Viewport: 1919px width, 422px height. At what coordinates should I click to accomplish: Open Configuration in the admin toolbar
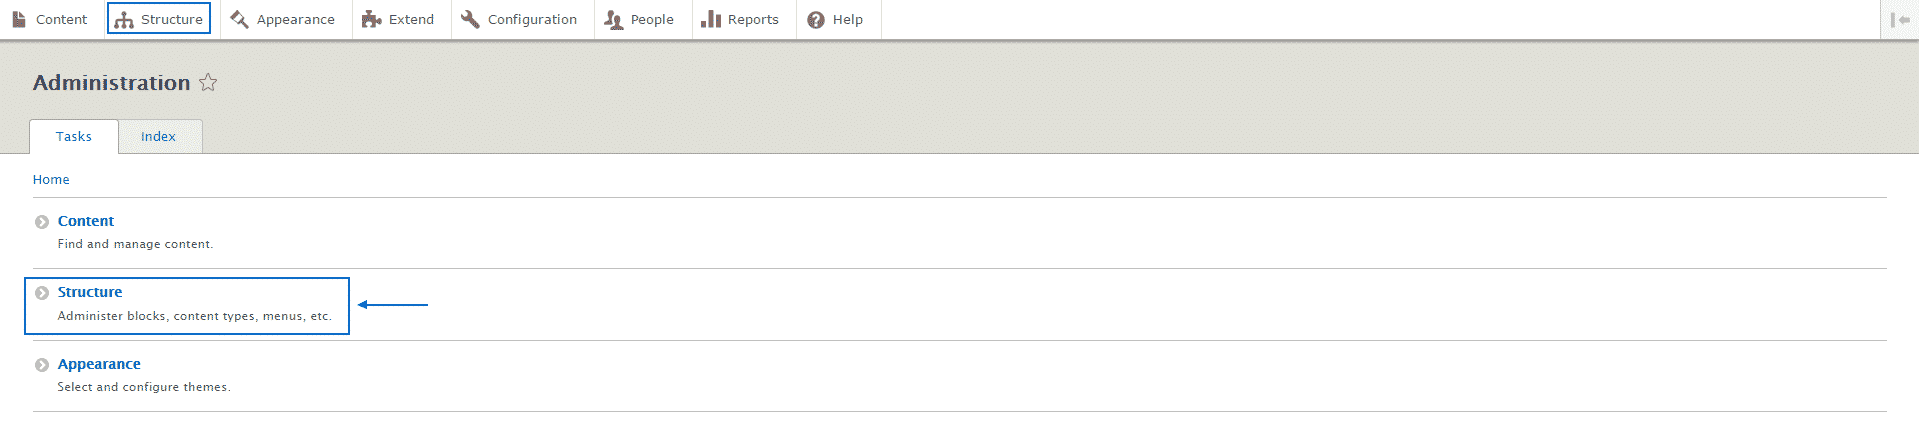point(532,19)
